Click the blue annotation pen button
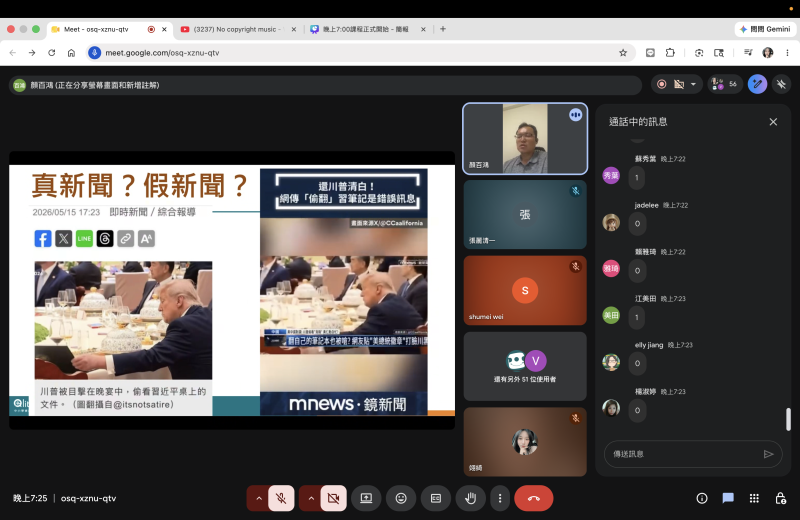The image size is (800, 520). pos(758,84)
